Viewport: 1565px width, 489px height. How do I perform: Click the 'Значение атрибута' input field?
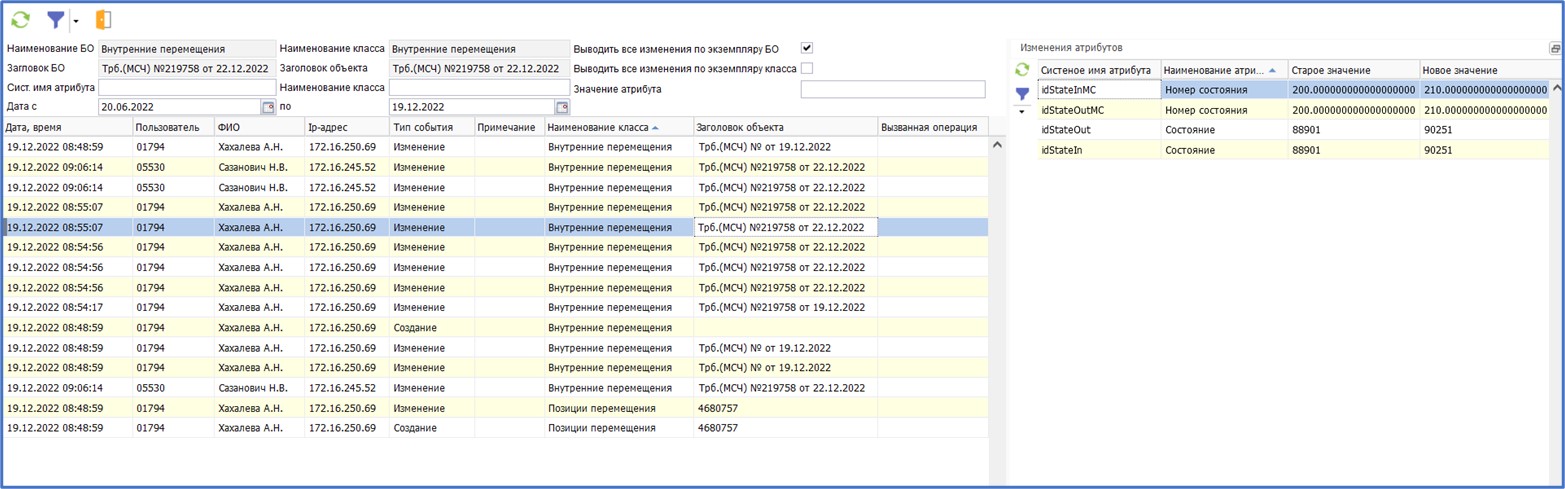pos(892,89)
